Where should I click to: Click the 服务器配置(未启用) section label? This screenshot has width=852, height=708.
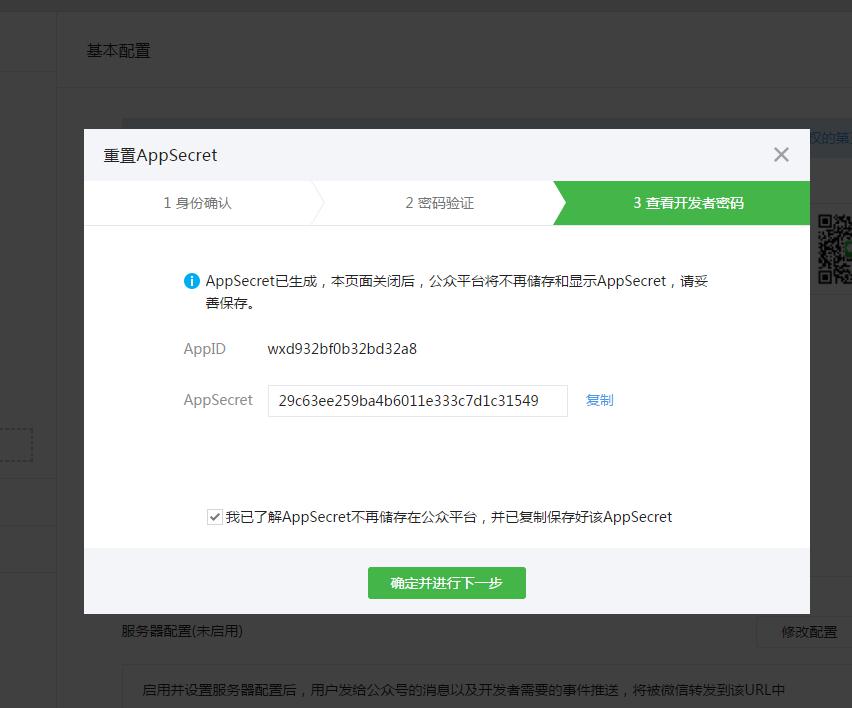182,631
